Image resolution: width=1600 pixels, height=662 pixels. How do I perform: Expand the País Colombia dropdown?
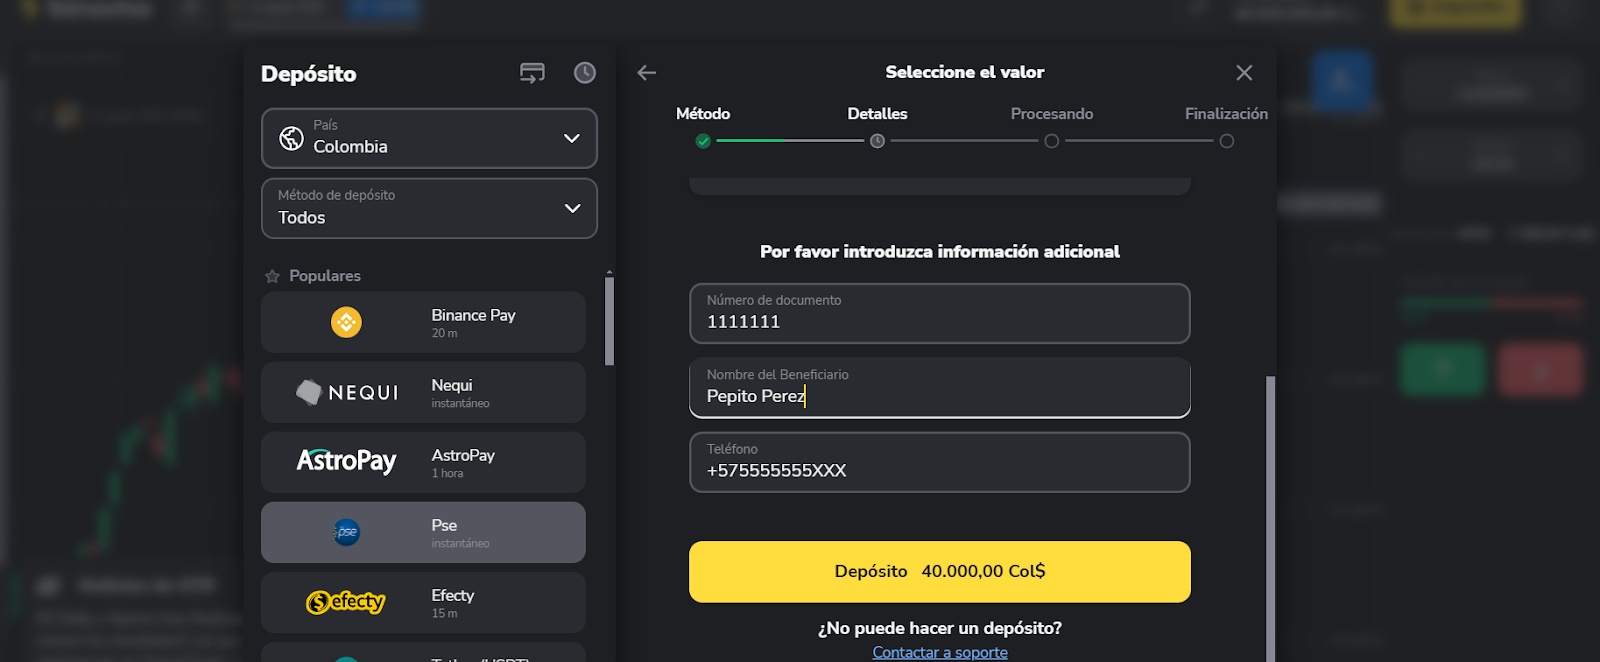pos(571,138)
